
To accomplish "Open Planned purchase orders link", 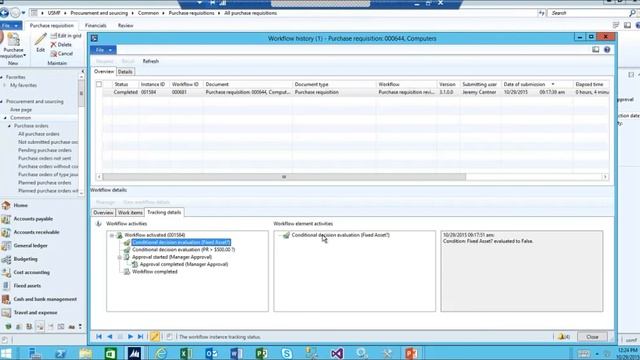I will tap(44, 183).
